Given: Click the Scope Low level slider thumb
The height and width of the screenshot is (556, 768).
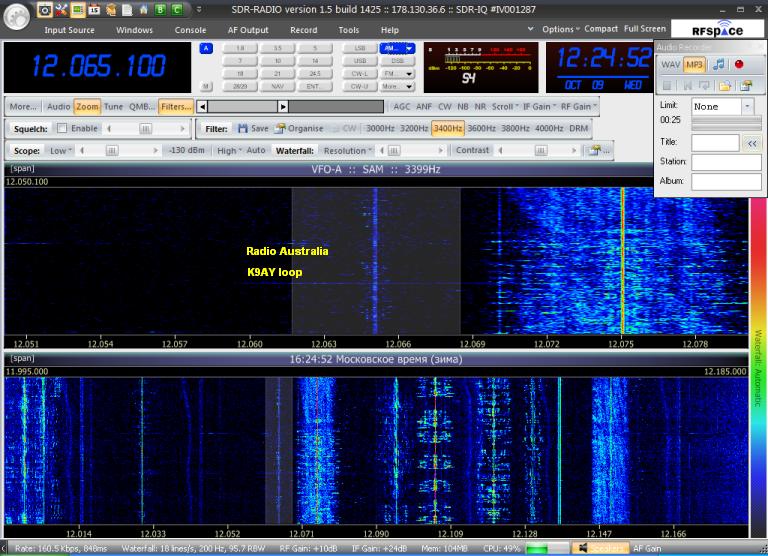Looking at the screenshot, I should pyautogui.click(x=112, y=150).
